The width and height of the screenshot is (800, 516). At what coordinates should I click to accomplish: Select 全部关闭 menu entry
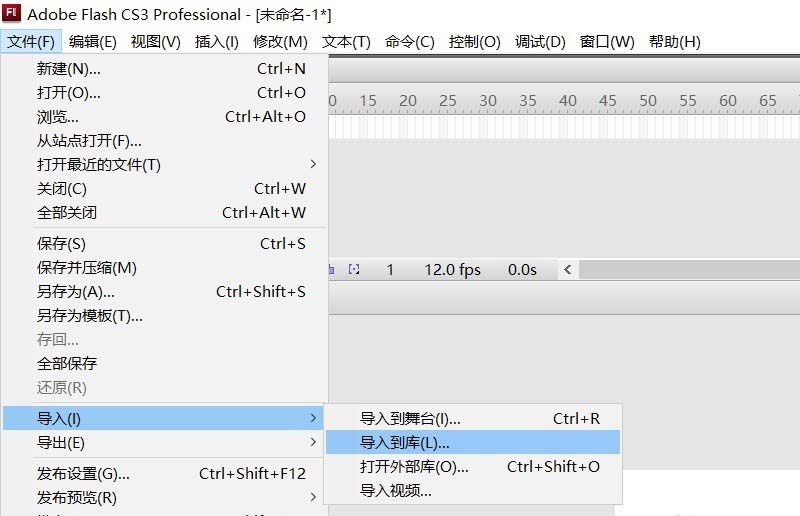(164, 212)
